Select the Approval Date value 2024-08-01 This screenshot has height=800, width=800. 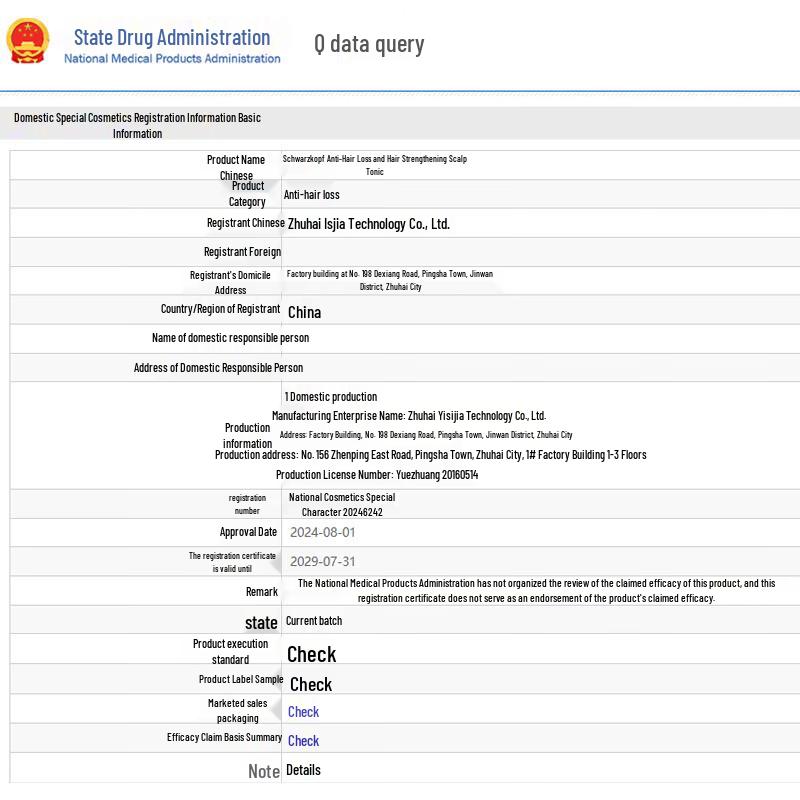pos(322,532)
